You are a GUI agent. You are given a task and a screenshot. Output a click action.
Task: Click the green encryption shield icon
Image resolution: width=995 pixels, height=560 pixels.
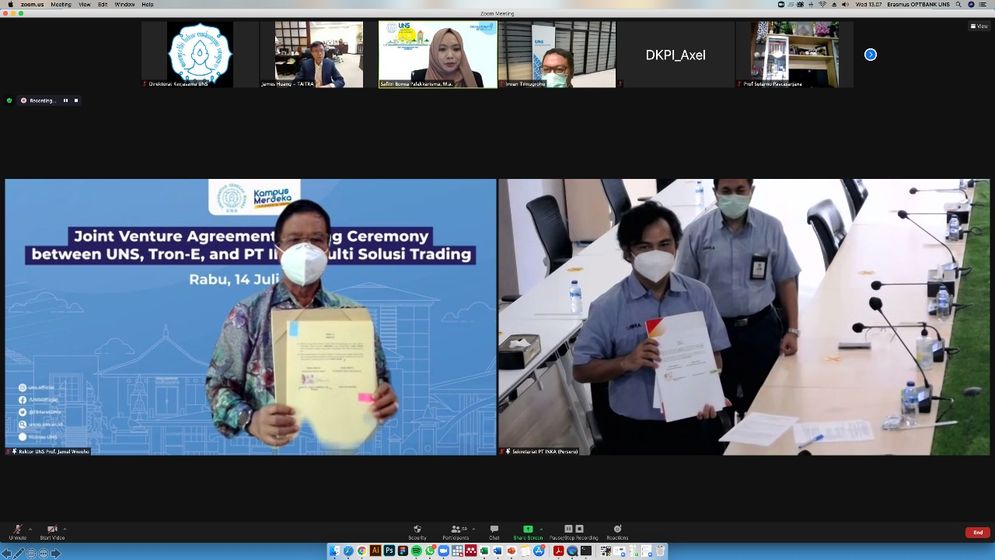[x=9, y=100]
